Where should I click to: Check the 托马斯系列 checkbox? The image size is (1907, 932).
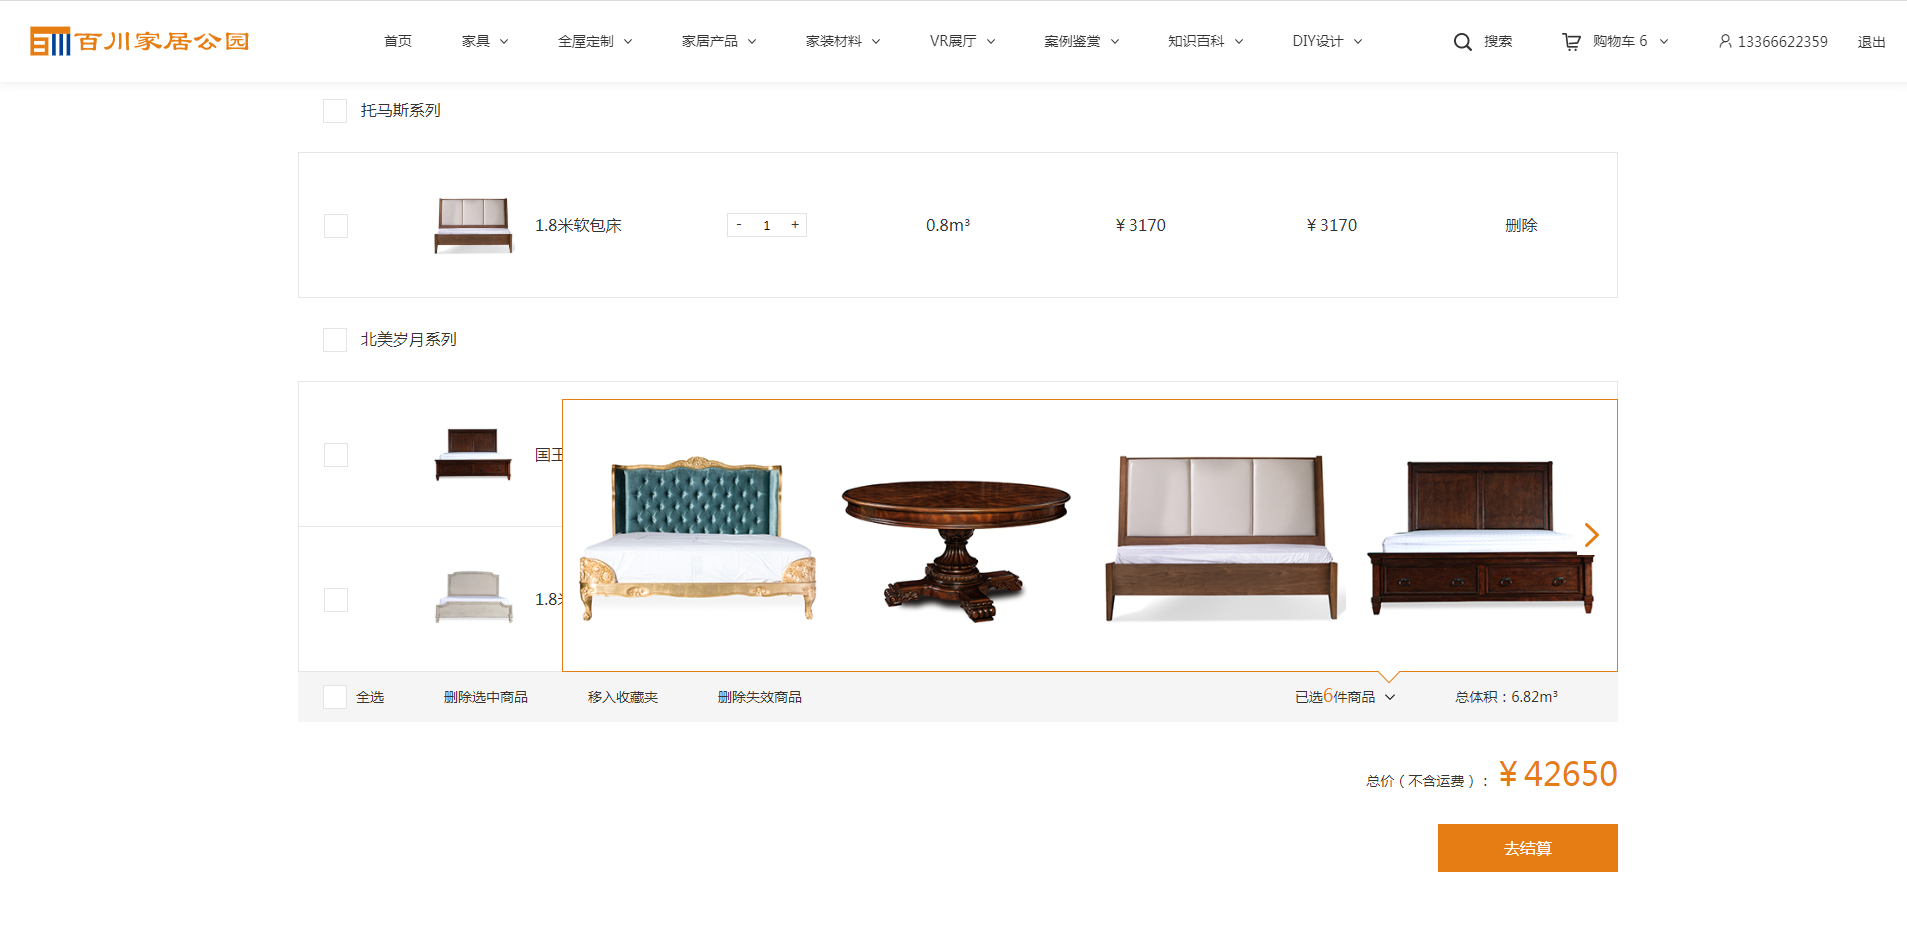(335, 111)
